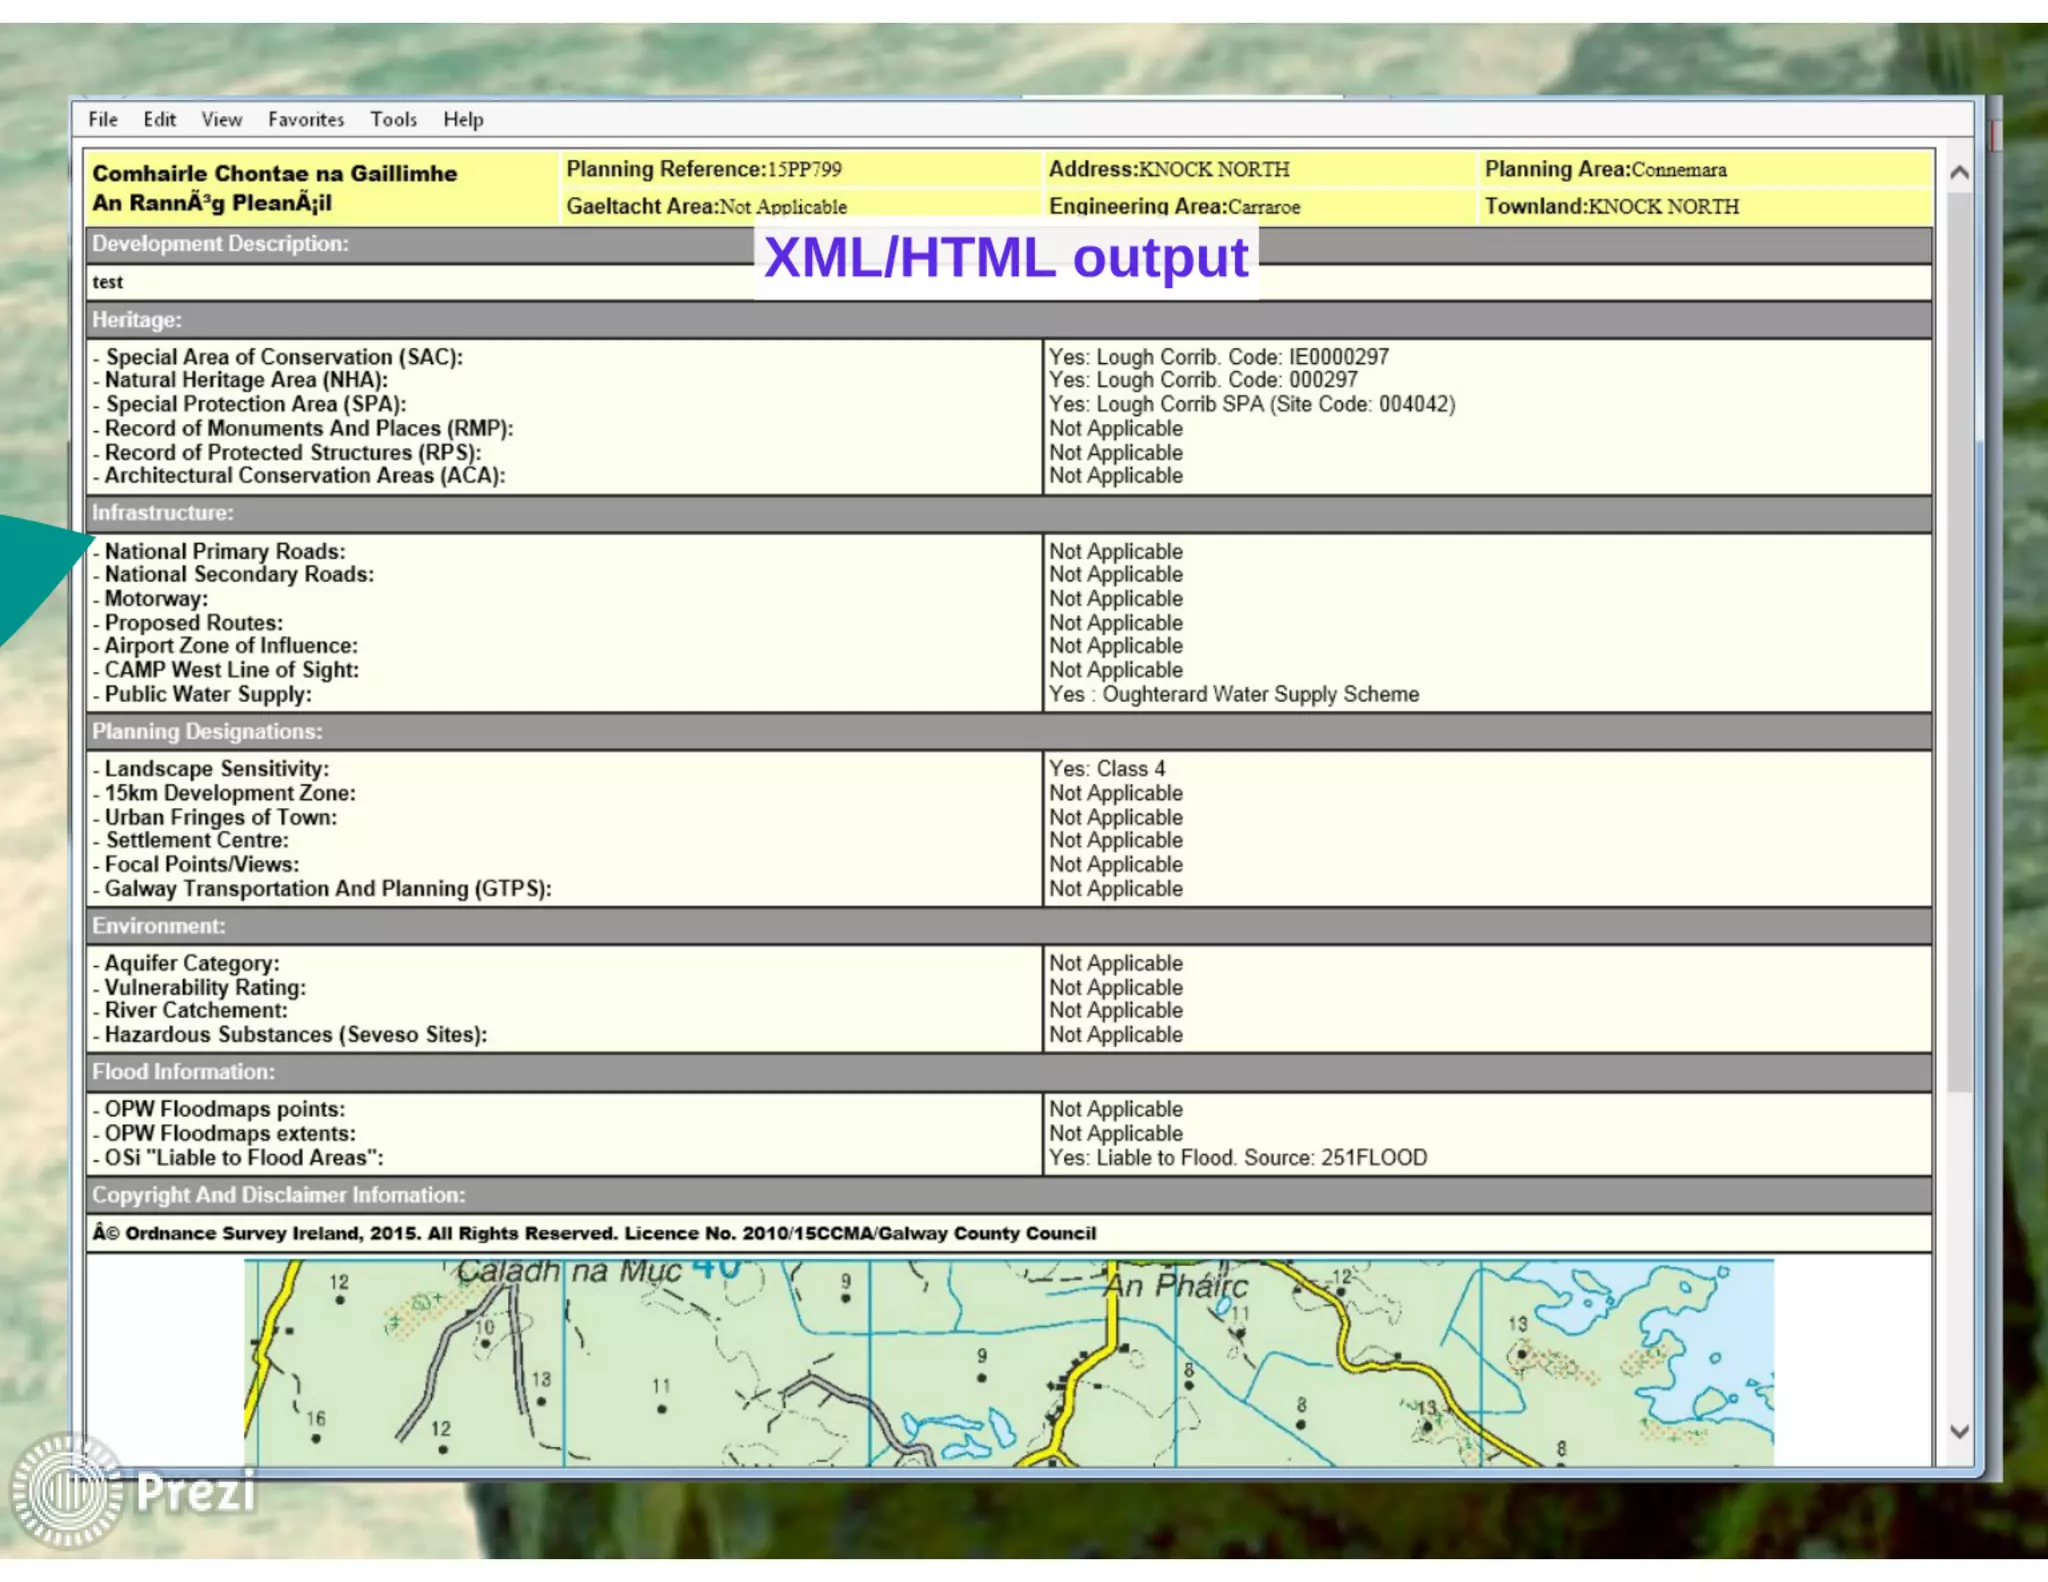Open the Favorites menu

click(306, 119)
